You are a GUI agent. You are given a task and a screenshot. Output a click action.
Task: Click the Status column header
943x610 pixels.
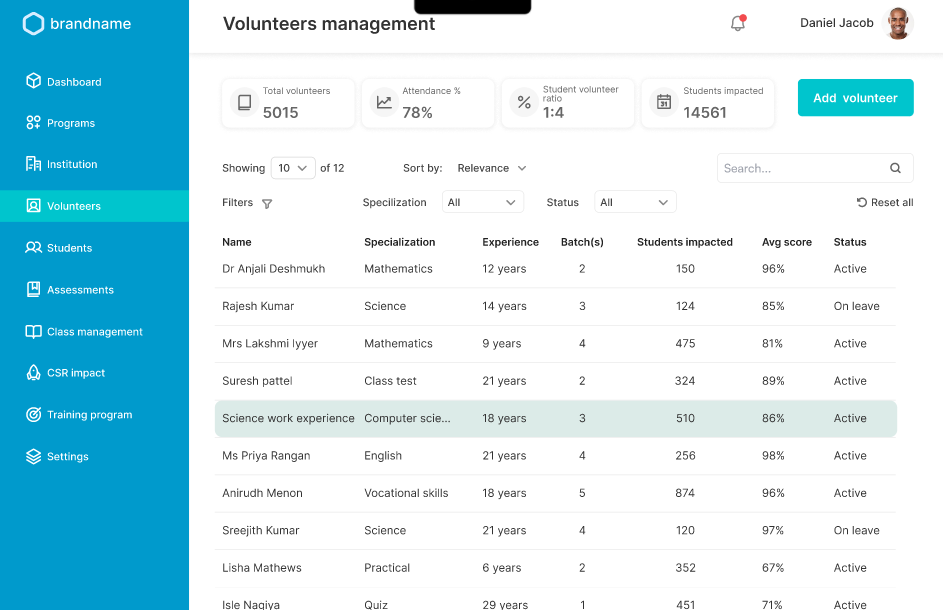click(x=850, y=242)
